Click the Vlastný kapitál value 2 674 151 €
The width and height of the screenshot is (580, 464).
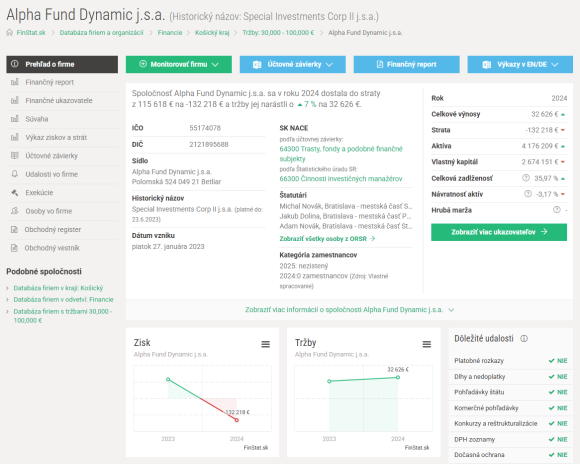coord(540,162)
